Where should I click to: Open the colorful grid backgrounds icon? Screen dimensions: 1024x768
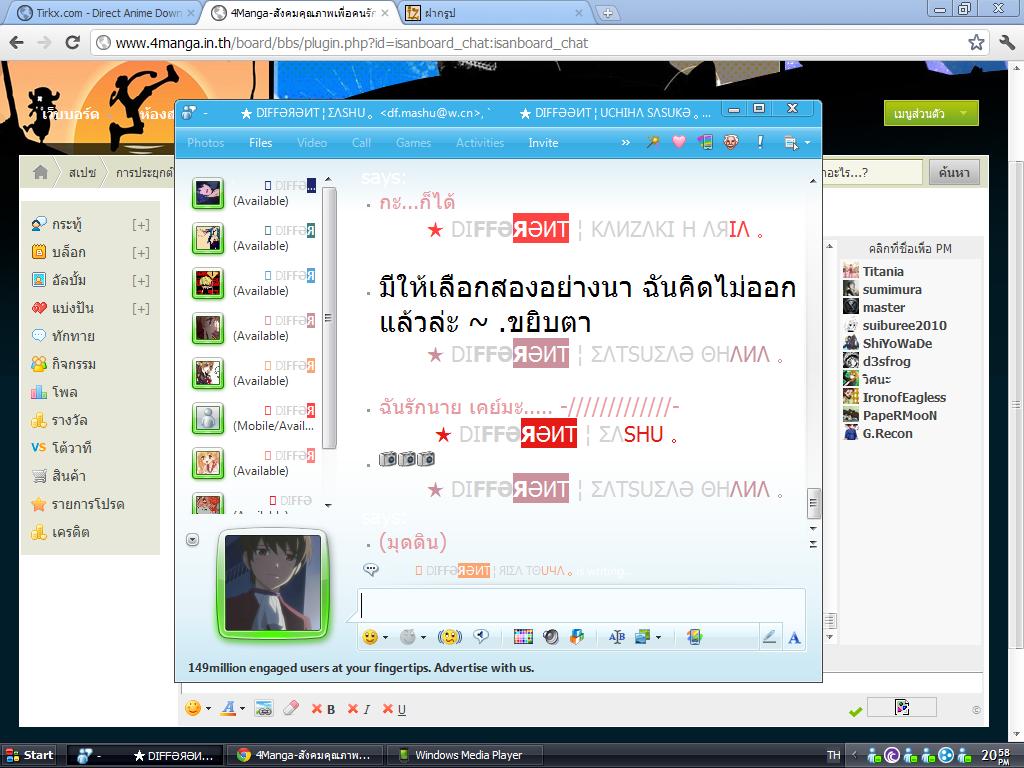[x=523, y=637]
